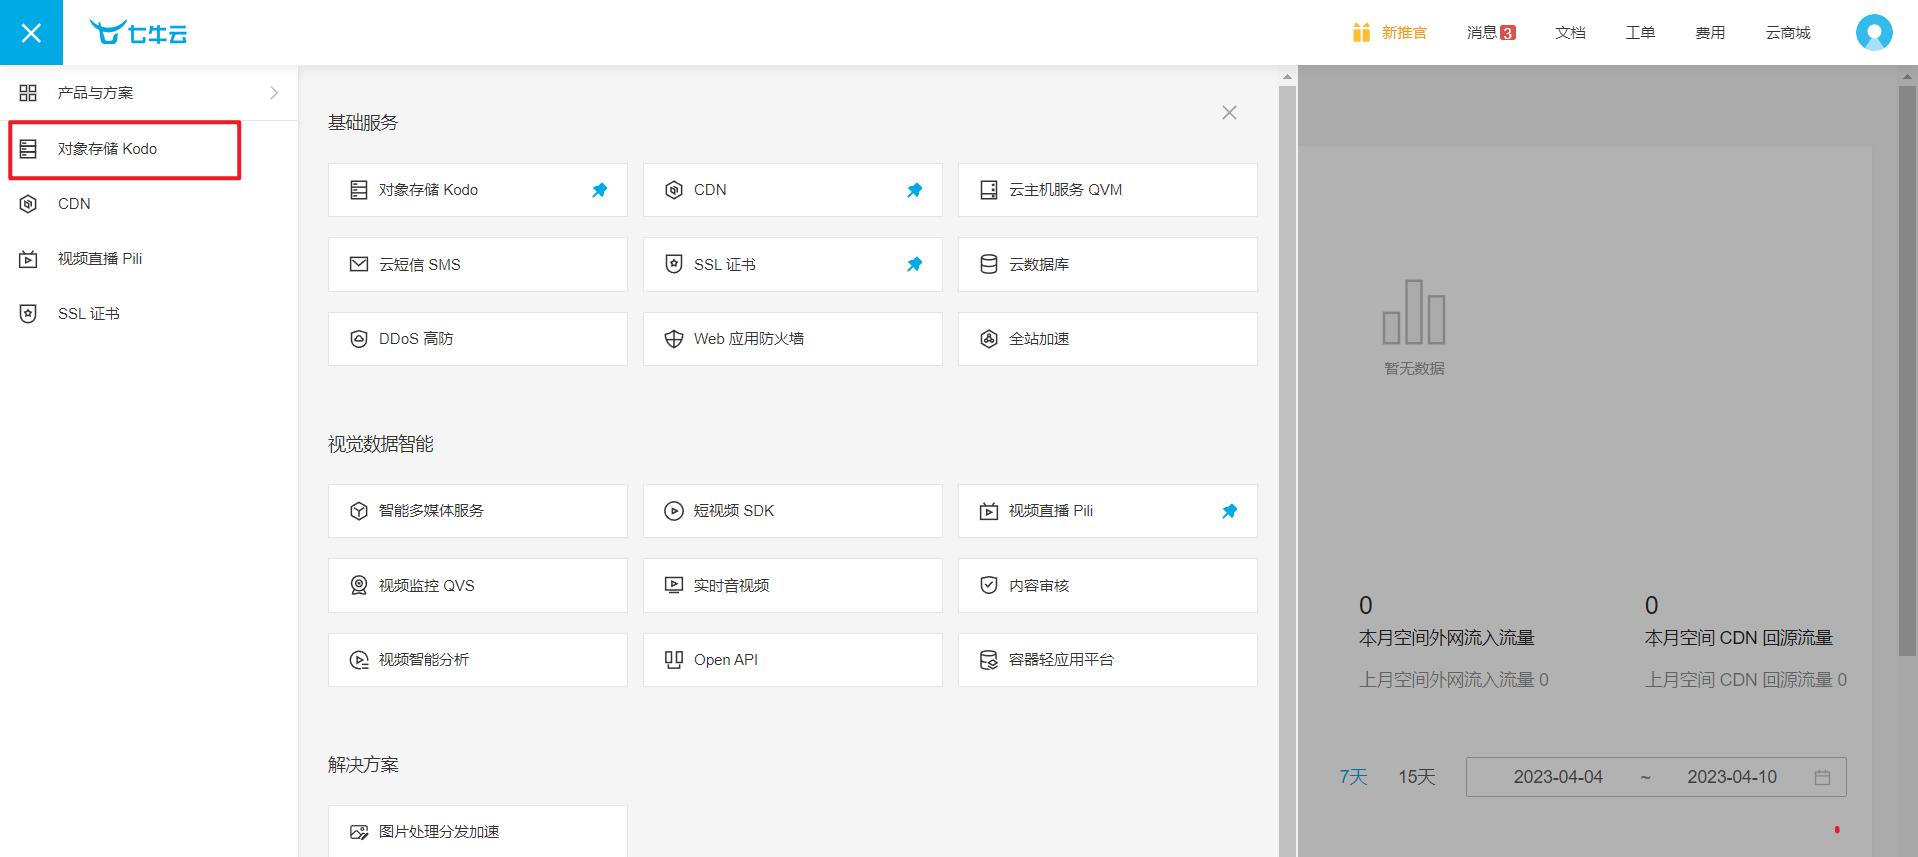The height and width of the screenshot is (857, 1918).
Task: Click the Qiniu Cloud logo
Action: (138, 33)
